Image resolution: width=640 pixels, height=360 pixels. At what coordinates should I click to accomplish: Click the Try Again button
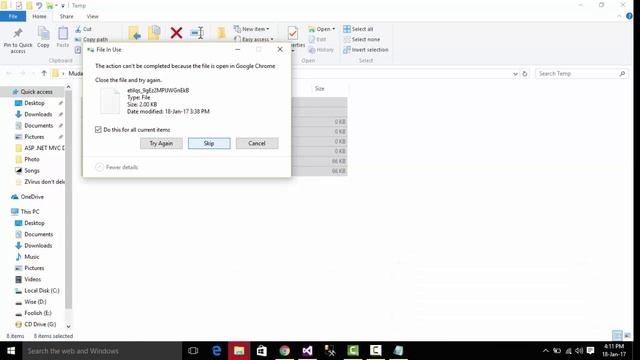(x=161, y=143)
